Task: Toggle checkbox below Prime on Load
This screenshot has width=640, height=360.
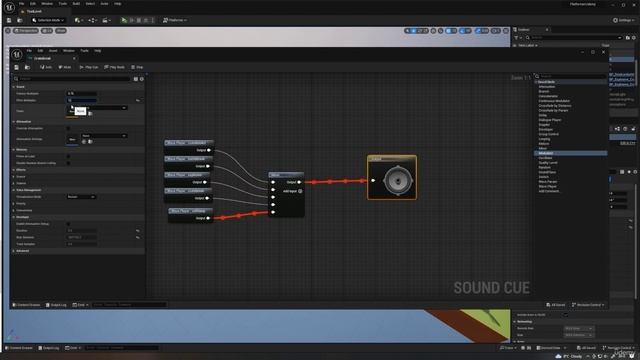Action: click(x=68, y=163)
